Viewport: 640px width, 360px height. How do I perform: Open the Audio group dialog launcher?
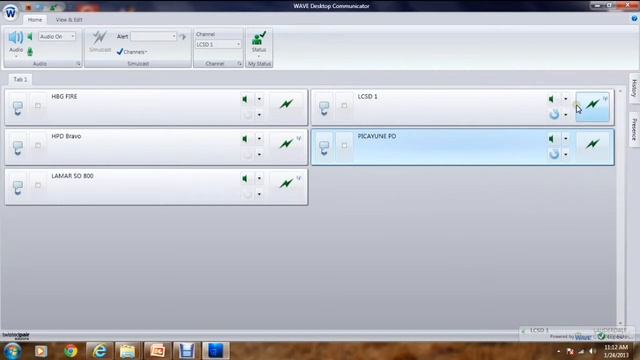coord(78,64)
